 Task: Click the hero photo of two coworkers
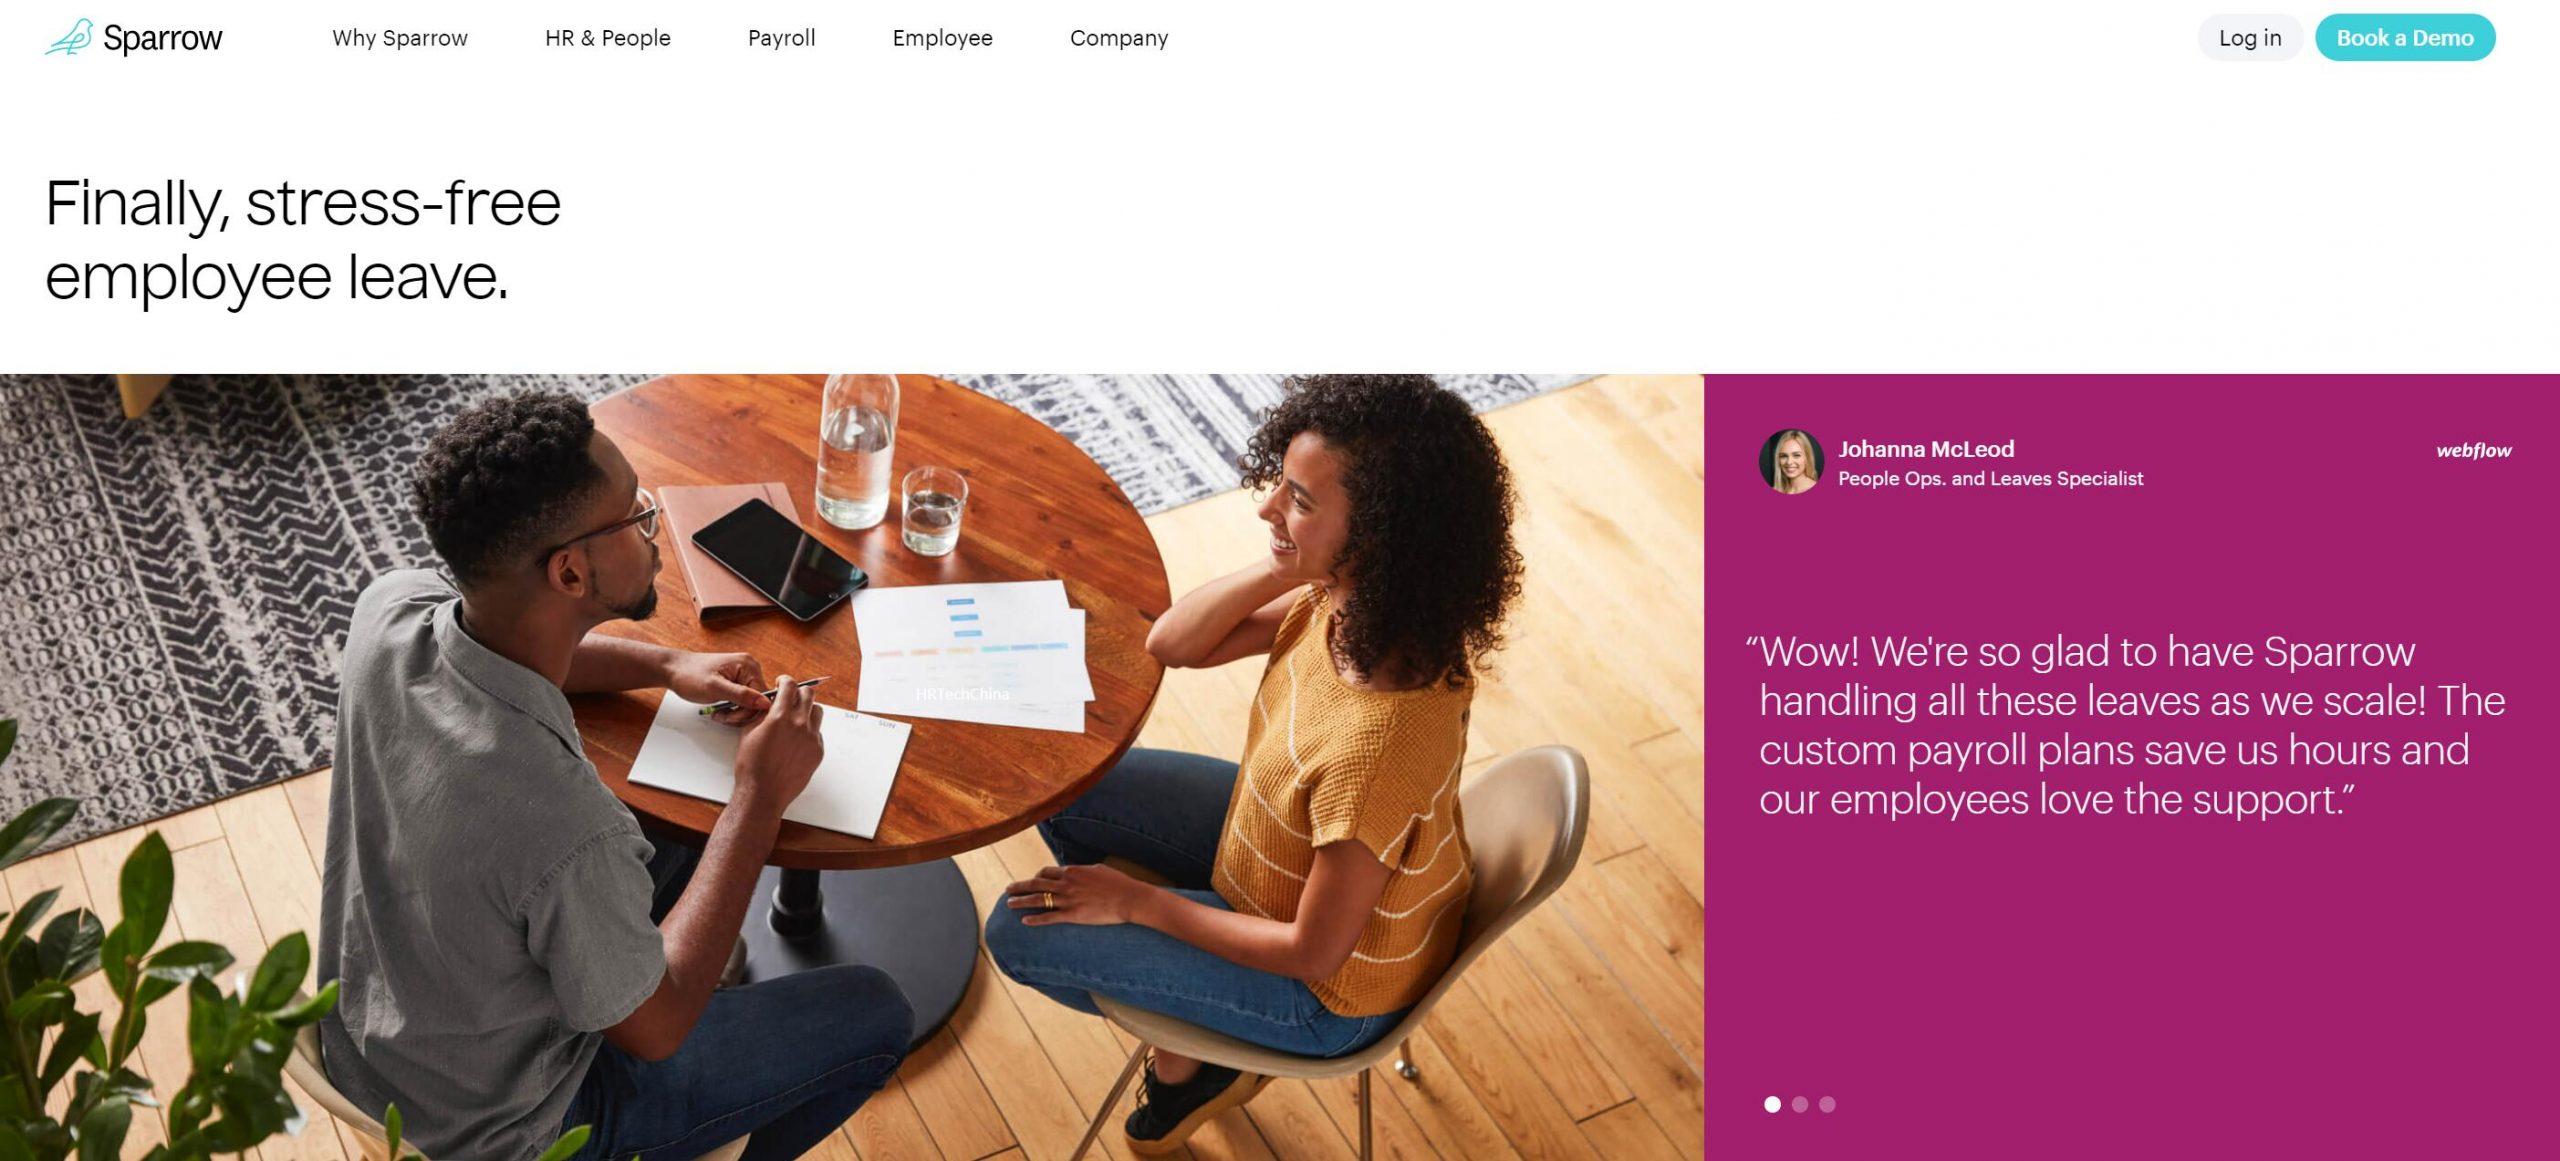(851, 767)
